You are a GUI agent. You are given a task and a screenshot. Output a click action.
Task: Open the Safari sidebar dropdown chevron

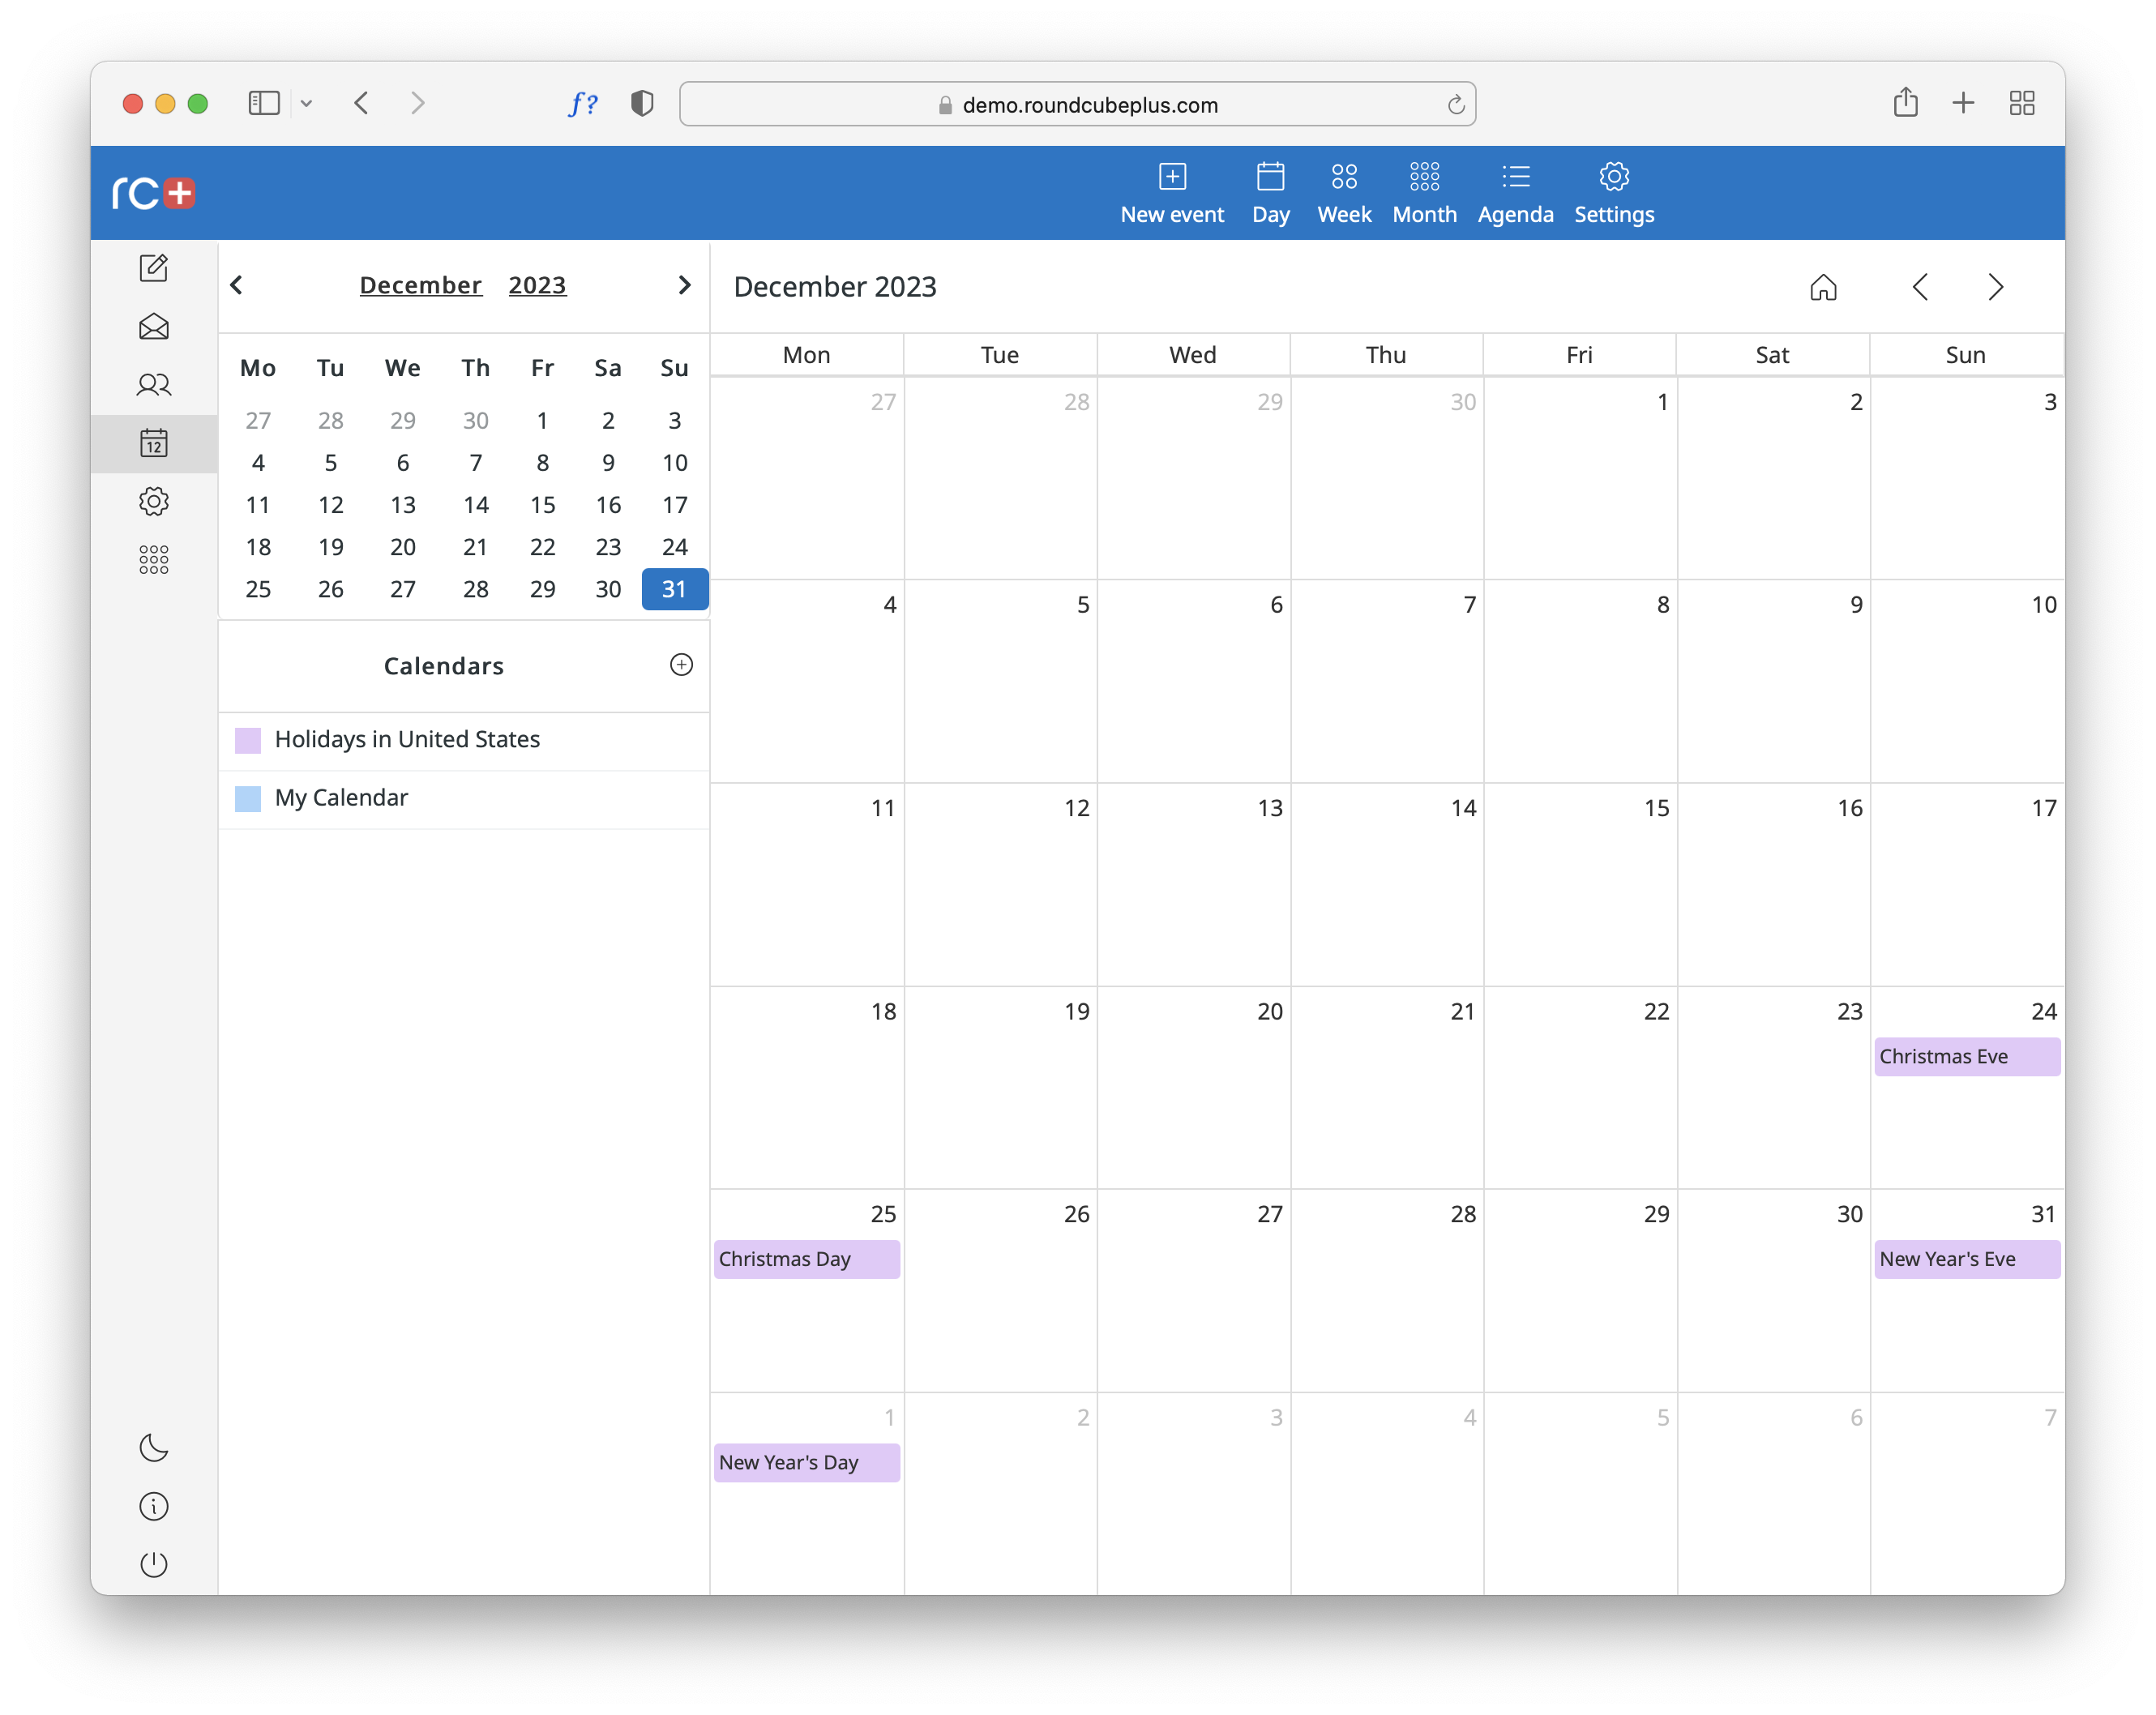tap(306, 103)
